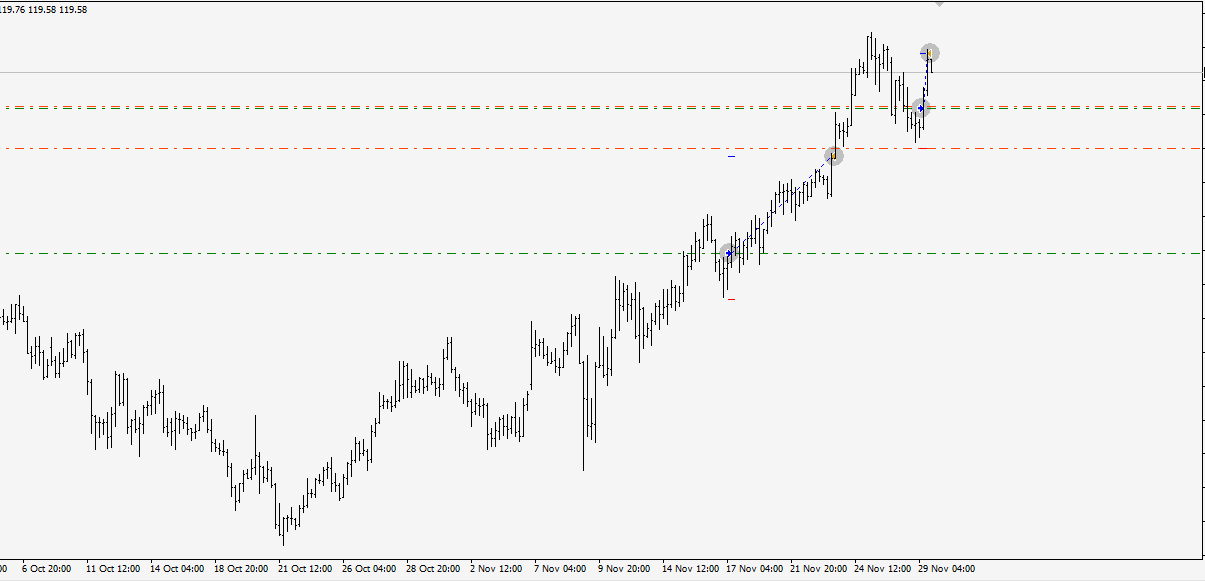
Task: Click the 17 Nov 04:00 time label
Action: [754, 569]
